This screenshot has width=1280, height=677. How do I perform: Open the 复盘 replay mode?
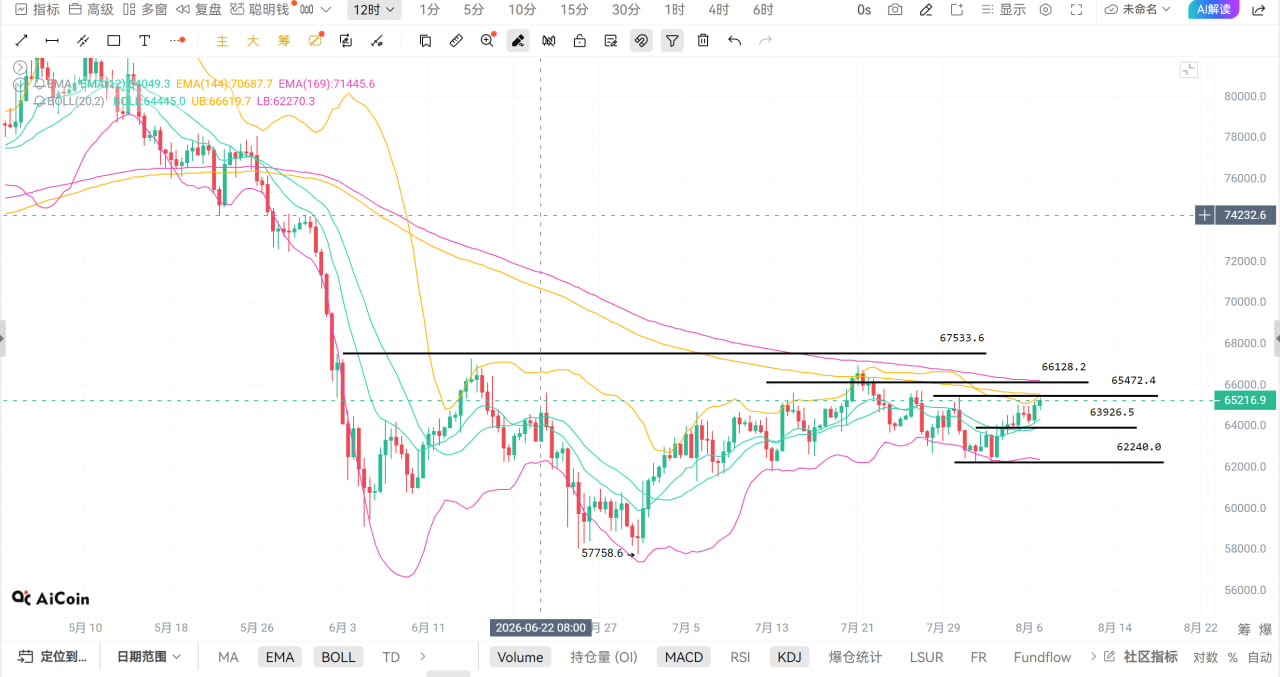(198, 10)
